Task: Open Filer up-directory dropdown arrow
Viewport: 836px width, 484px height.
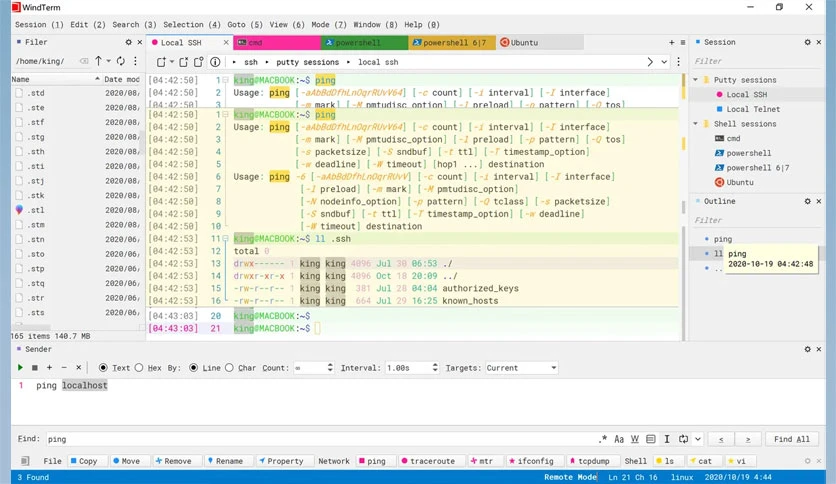Action: pos(108,61)
